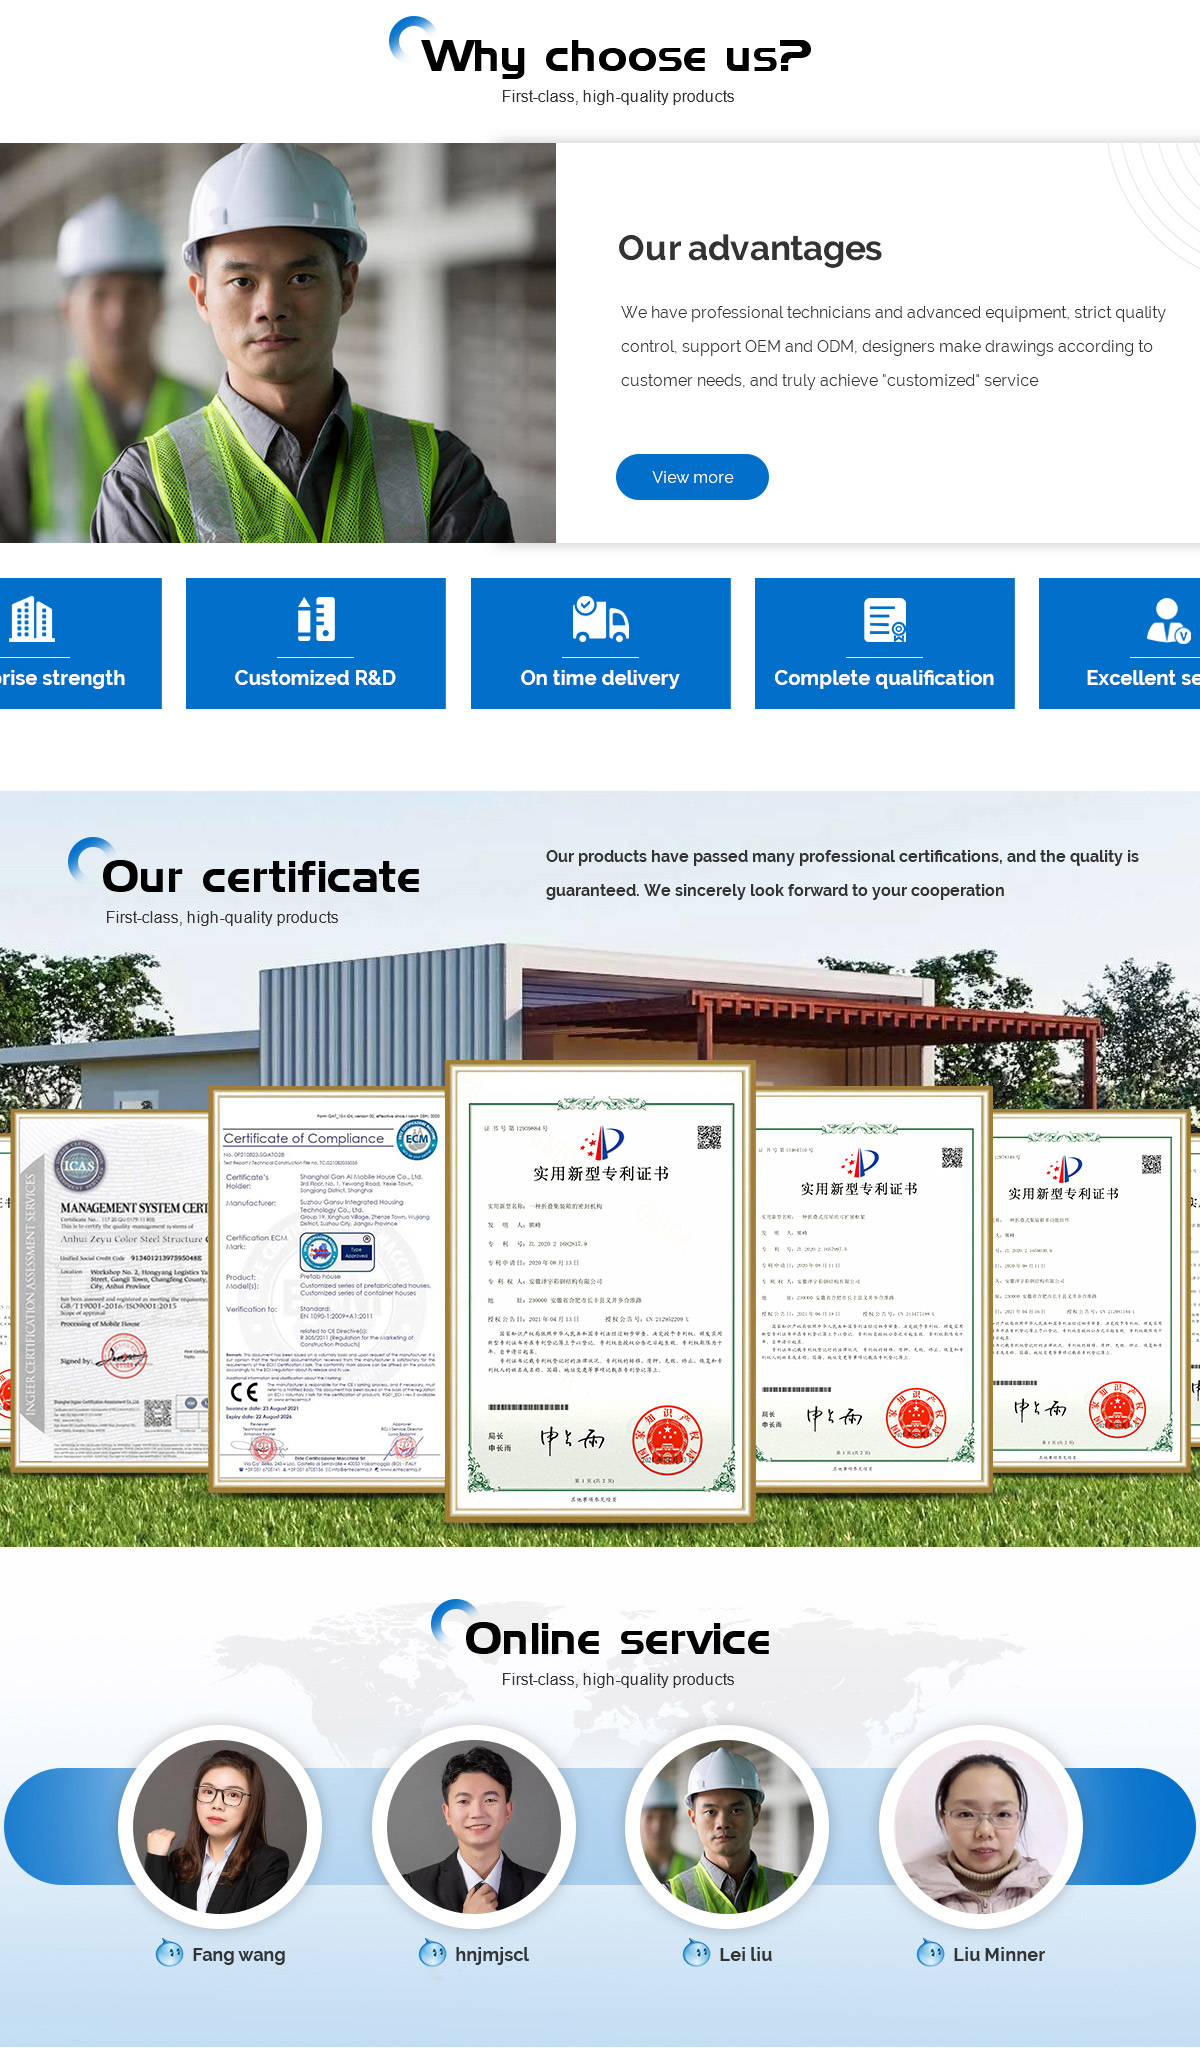This screenshot has width=1200, height=2067.
Task: Click Fang wang's profile photo
Action: [x=220, y=1827]
